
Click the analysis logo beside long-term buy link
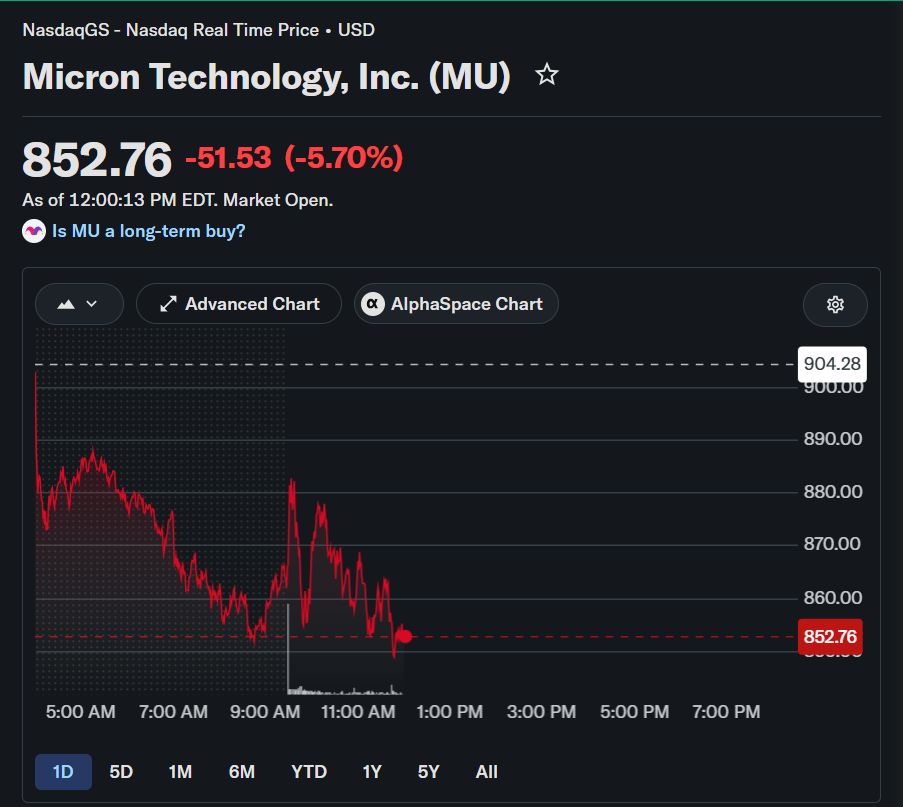point(34,231)
